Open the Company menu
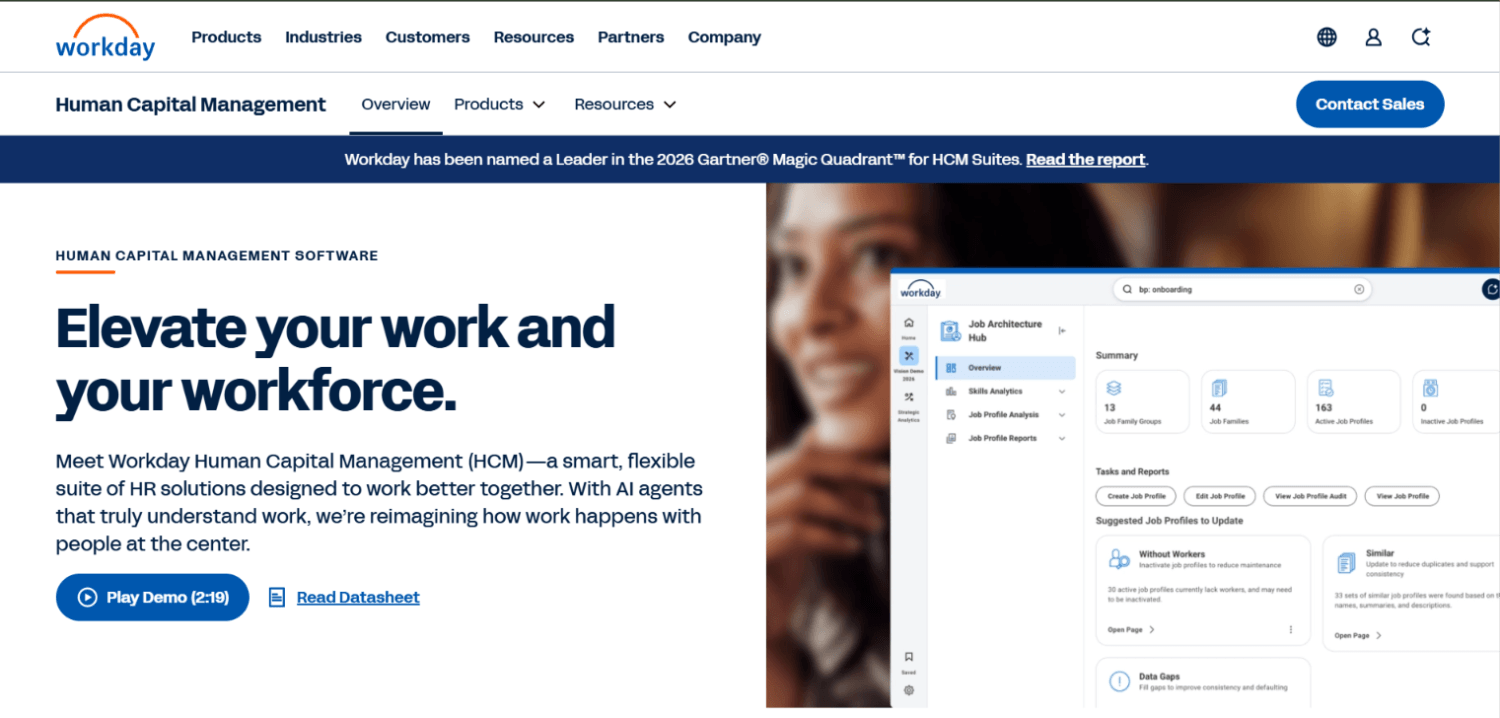The height and width of the screenshot is (718, 1500). coord(724,37)
